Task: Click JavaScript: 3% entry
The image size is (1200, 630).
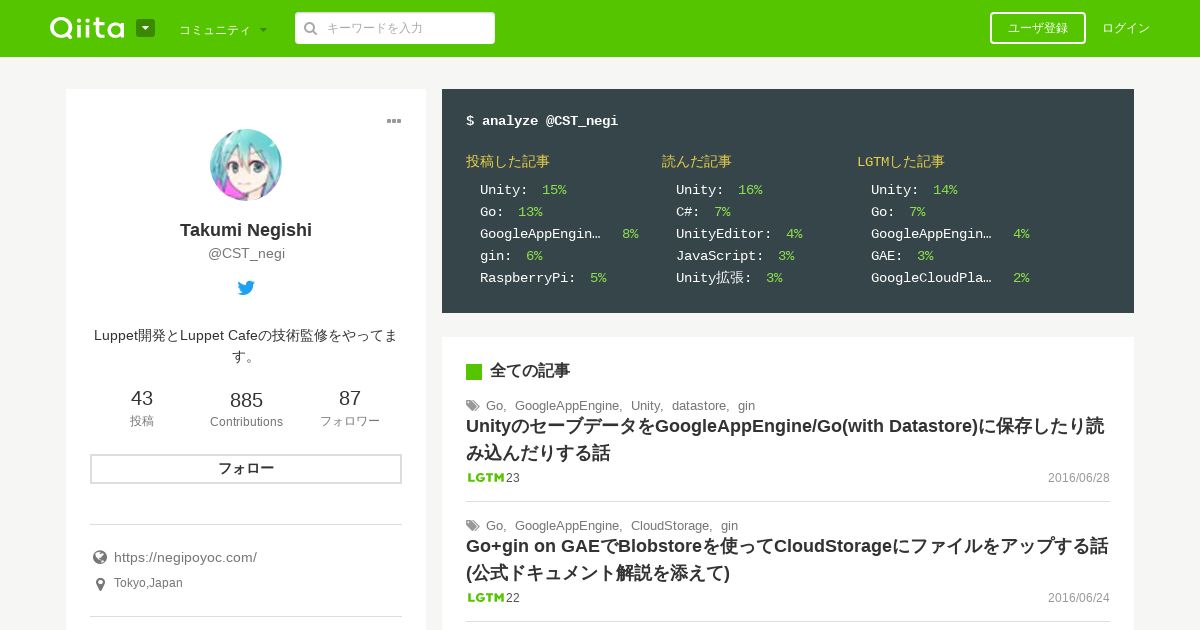Action: (x=735, y=256)
